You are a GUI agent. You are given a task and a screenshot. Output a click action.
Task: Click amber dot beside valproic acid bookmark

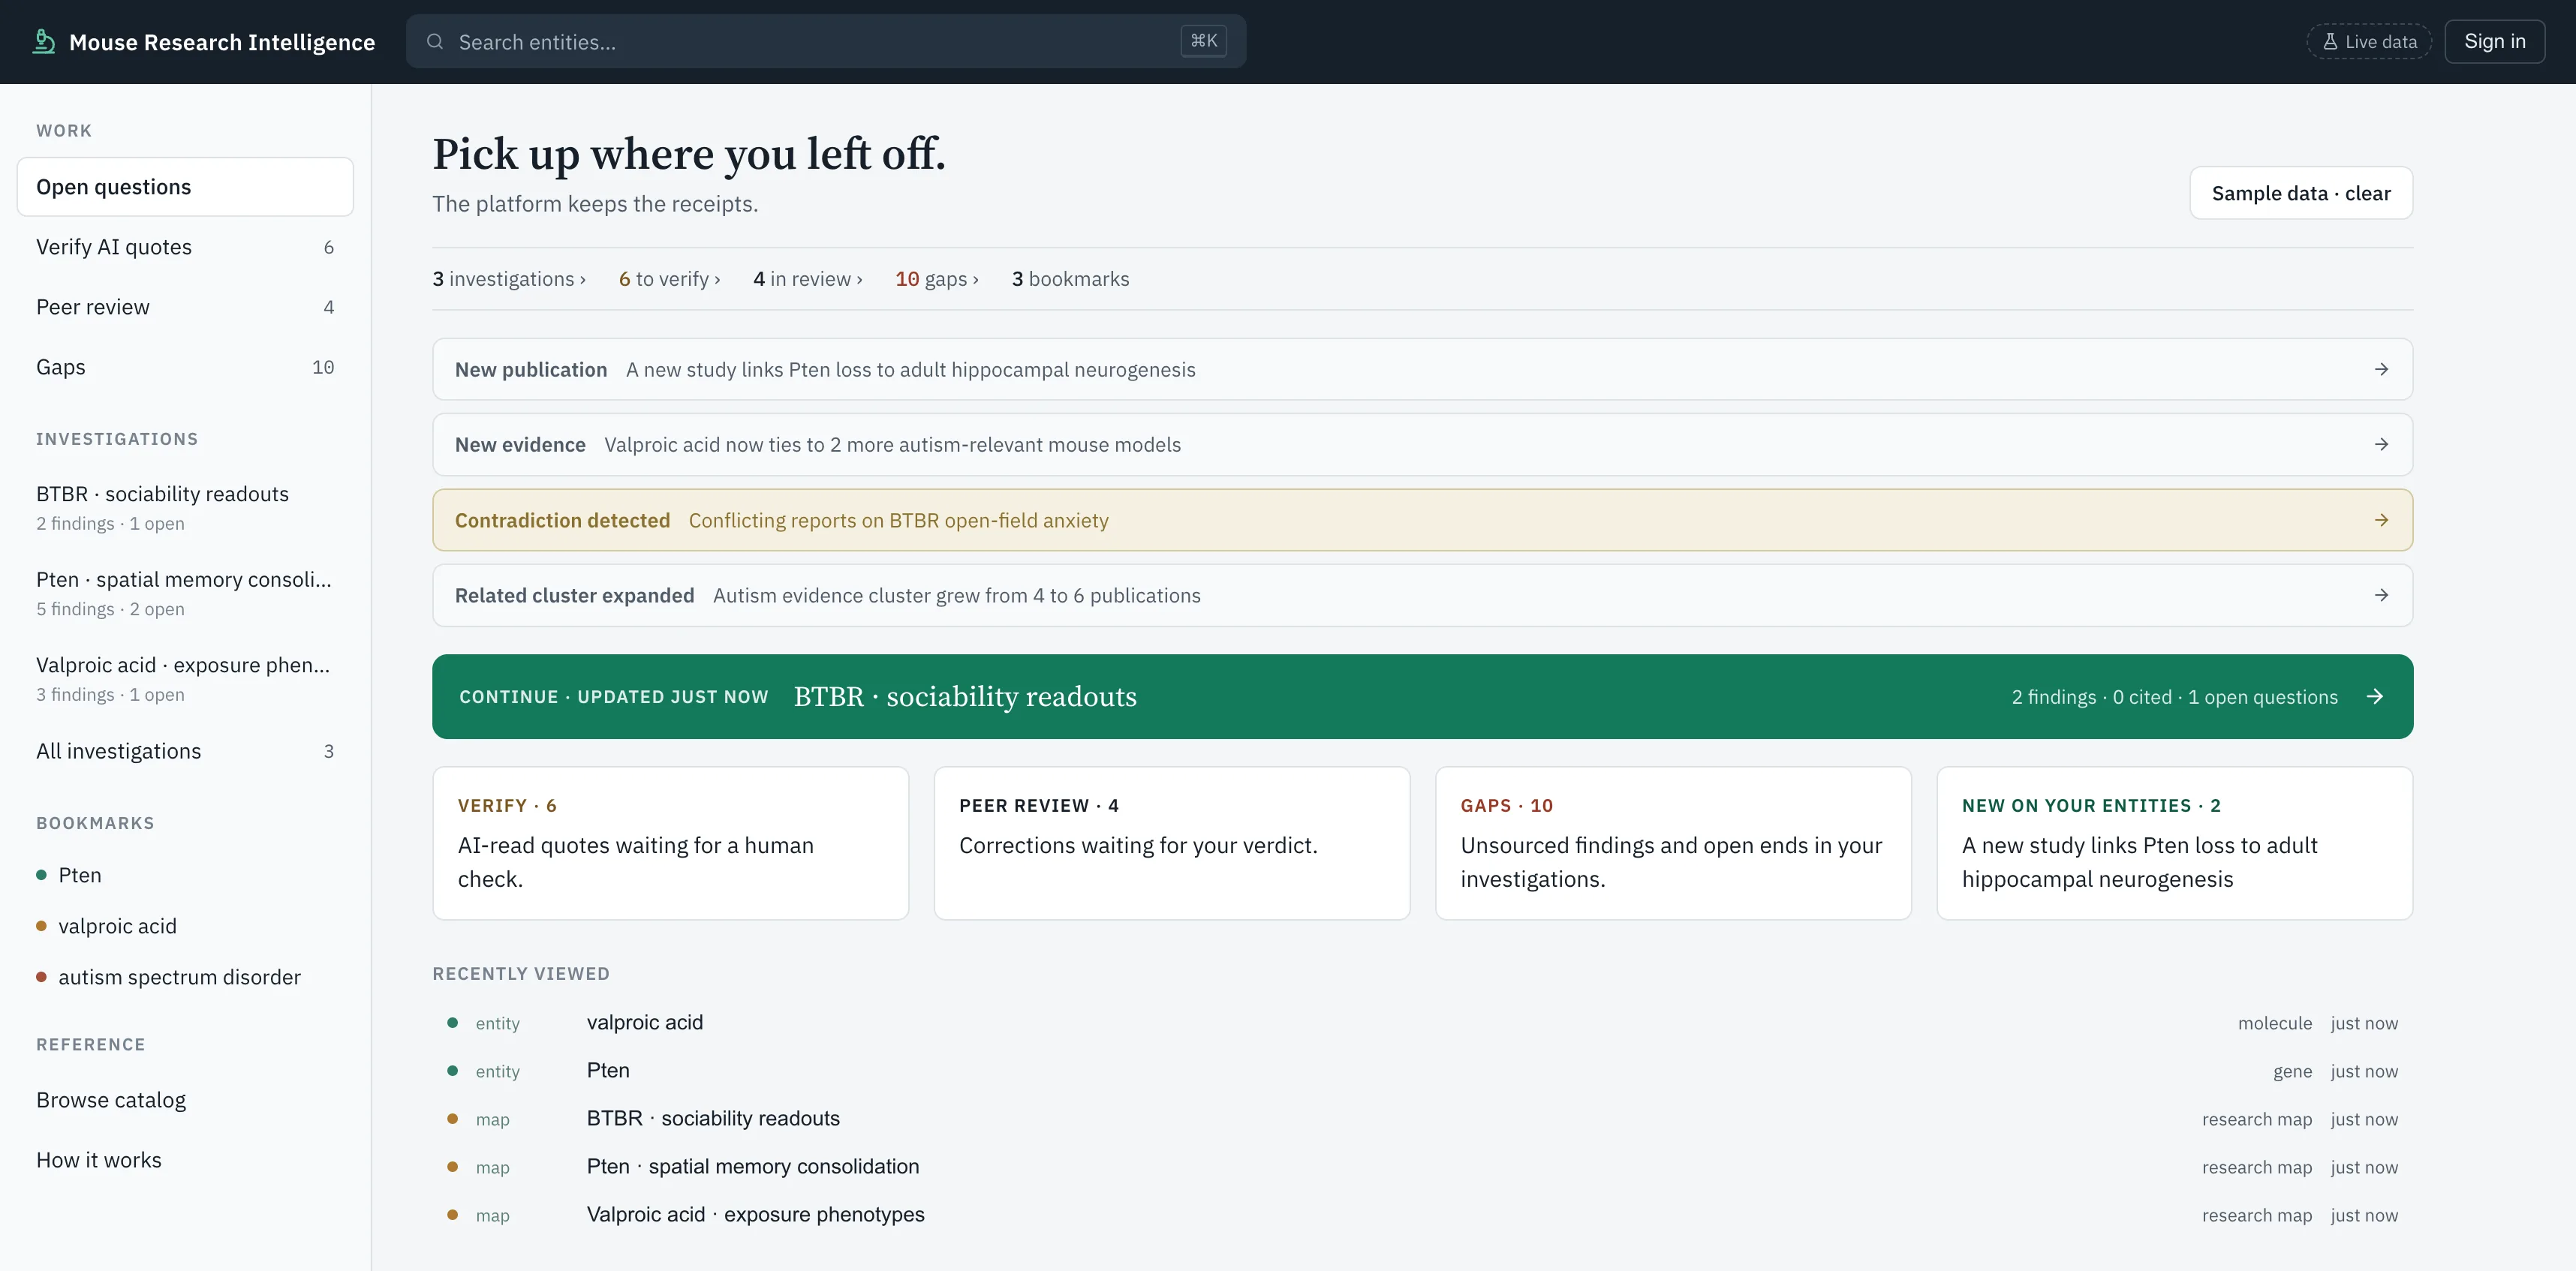tap(41, 926)
